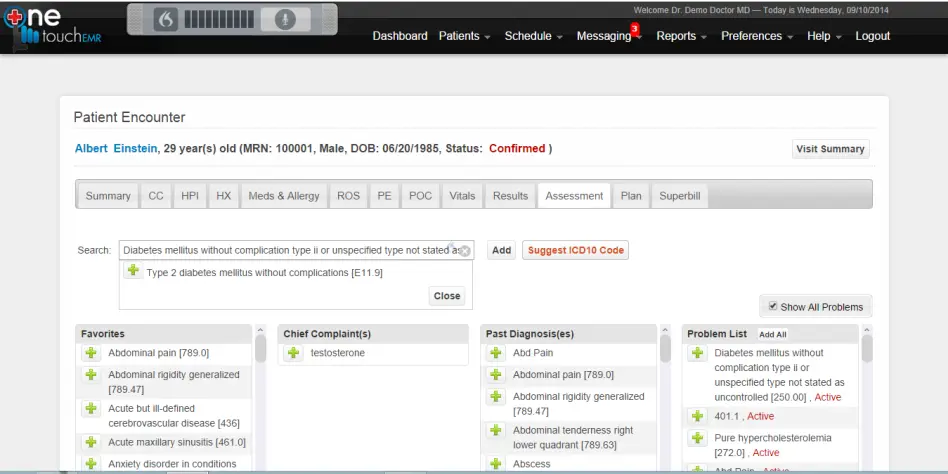Image resolution: width=948 pixels, height=474 pixels.
Task: Click the microphone icon in dictation bar
Action: tap(284, 20)
